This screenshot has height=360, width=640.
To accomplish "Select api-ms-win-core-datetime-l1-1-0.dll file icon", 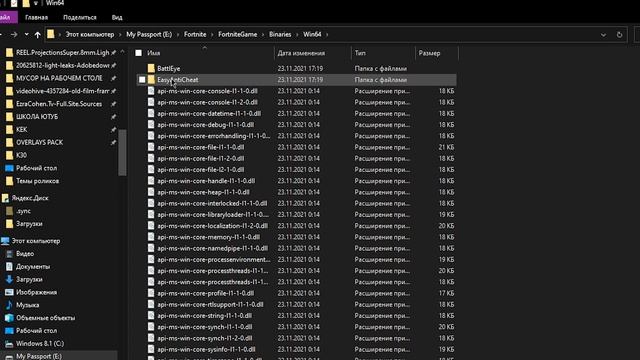I will 151,113.
